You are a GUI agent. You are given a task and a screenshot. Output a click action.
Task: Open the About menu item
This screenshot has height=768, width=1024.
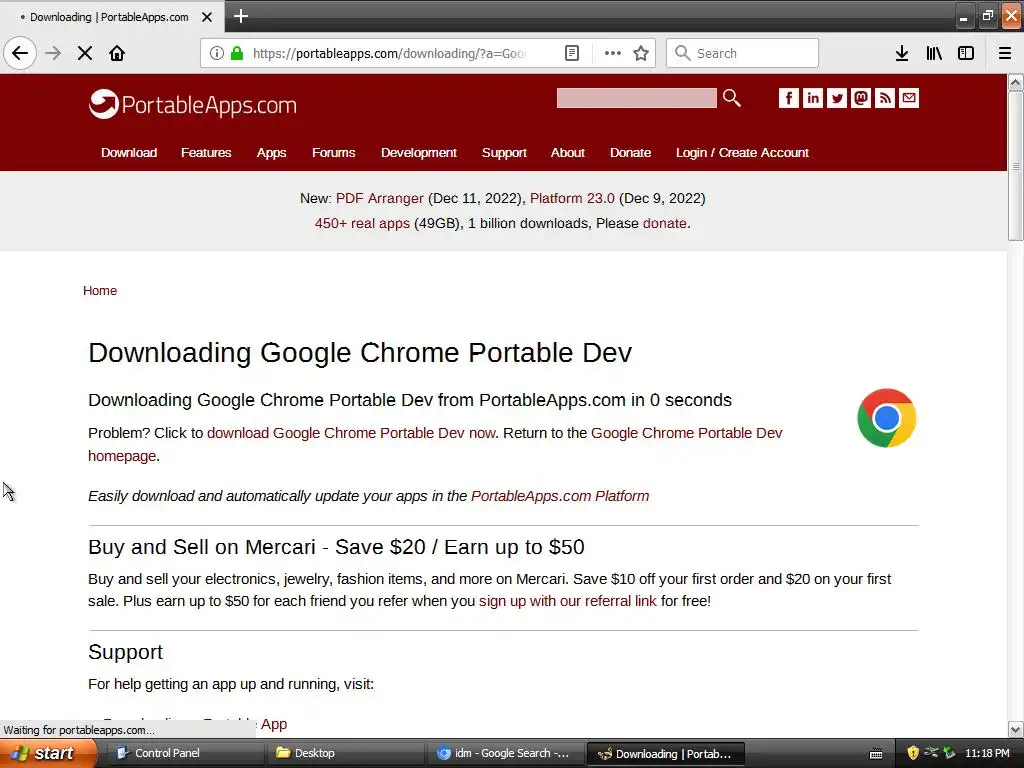click(x=568, y=152)
